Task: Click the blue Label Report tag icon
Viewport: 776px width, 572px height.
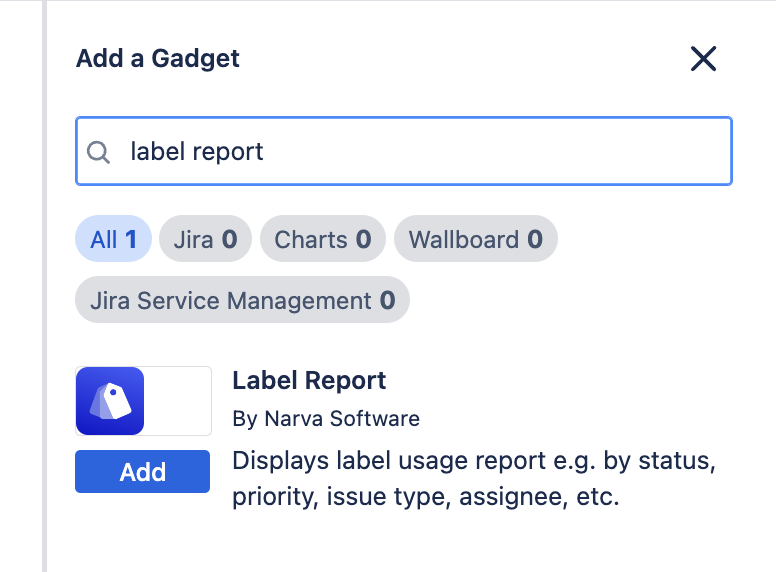Action: pos(110,401)
